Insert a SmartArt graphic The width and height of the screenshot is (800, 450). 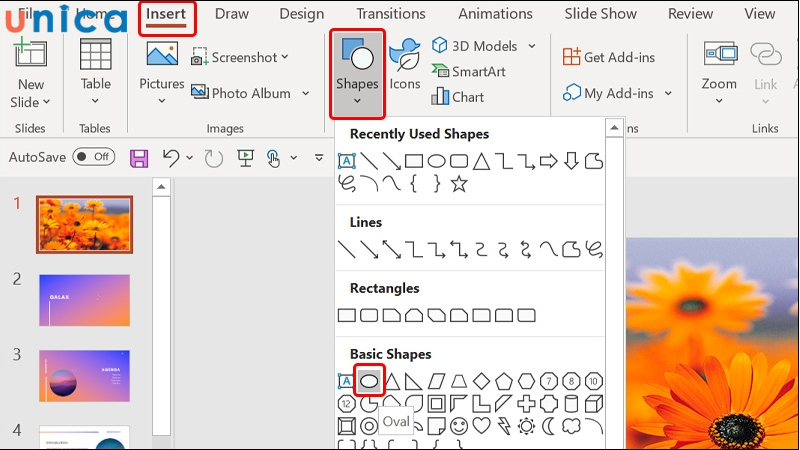click(468, 72)
